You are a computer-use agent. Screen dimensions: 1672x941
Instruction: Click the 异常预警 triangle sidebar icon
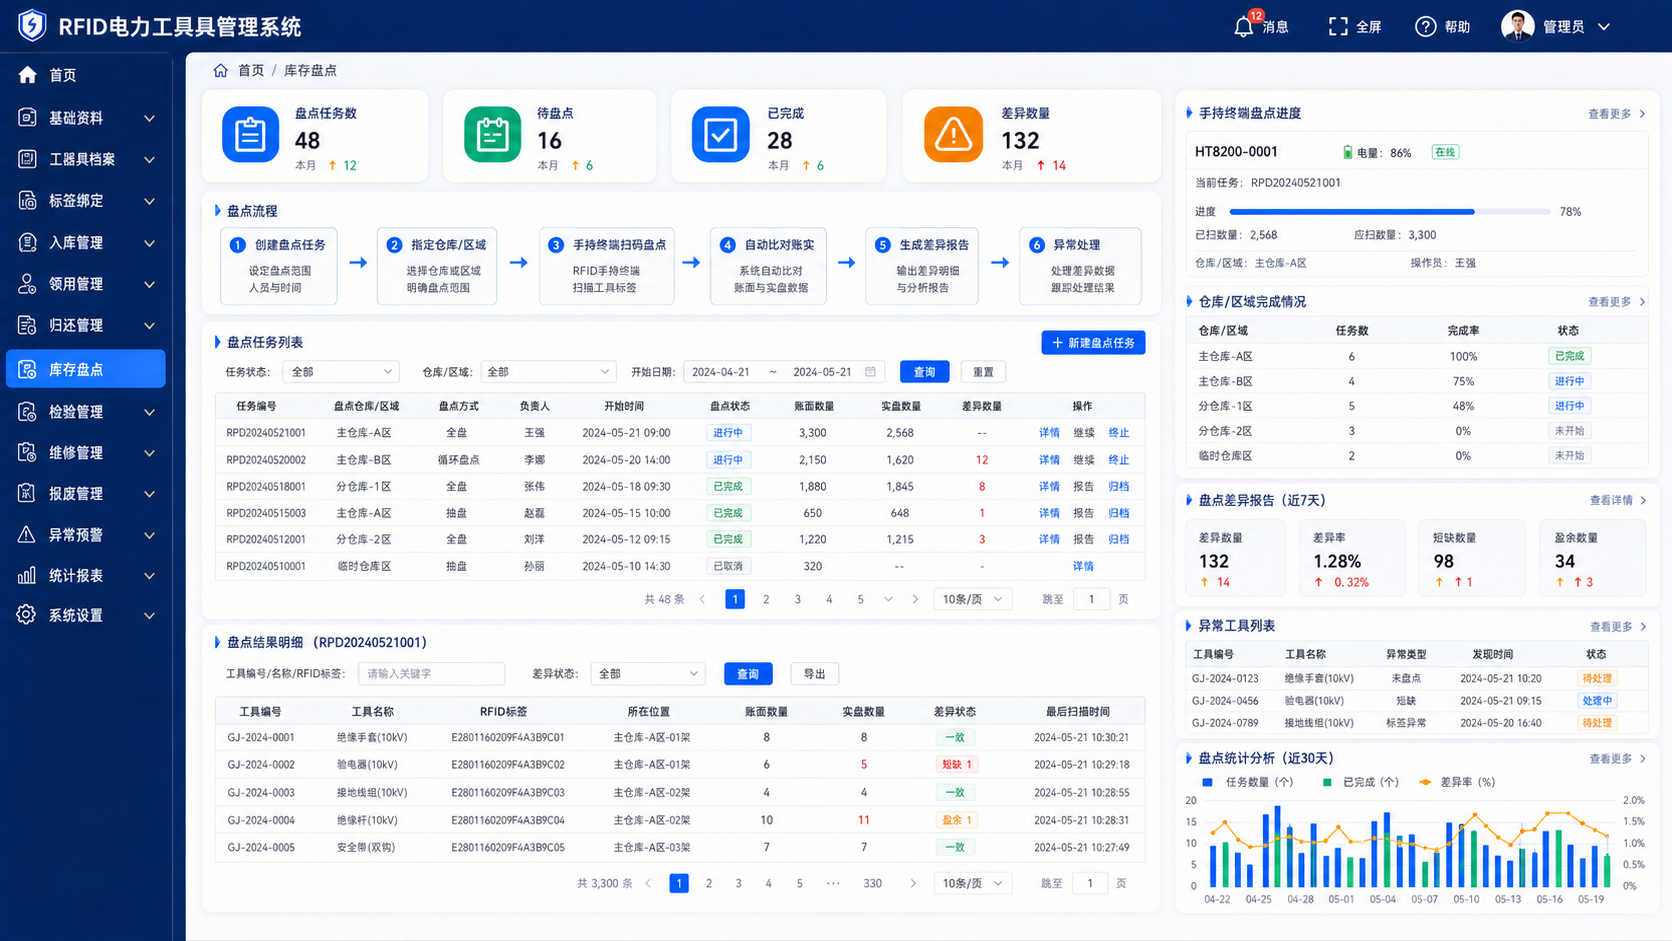click(x=27, y=535)
